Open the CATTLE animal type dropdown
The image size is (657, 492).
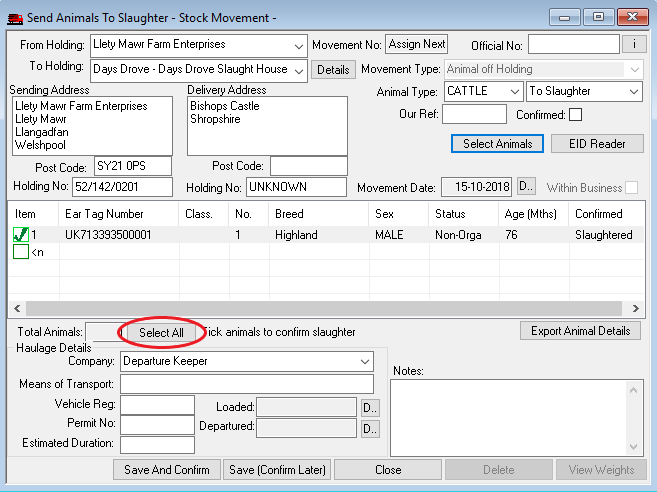515,91
